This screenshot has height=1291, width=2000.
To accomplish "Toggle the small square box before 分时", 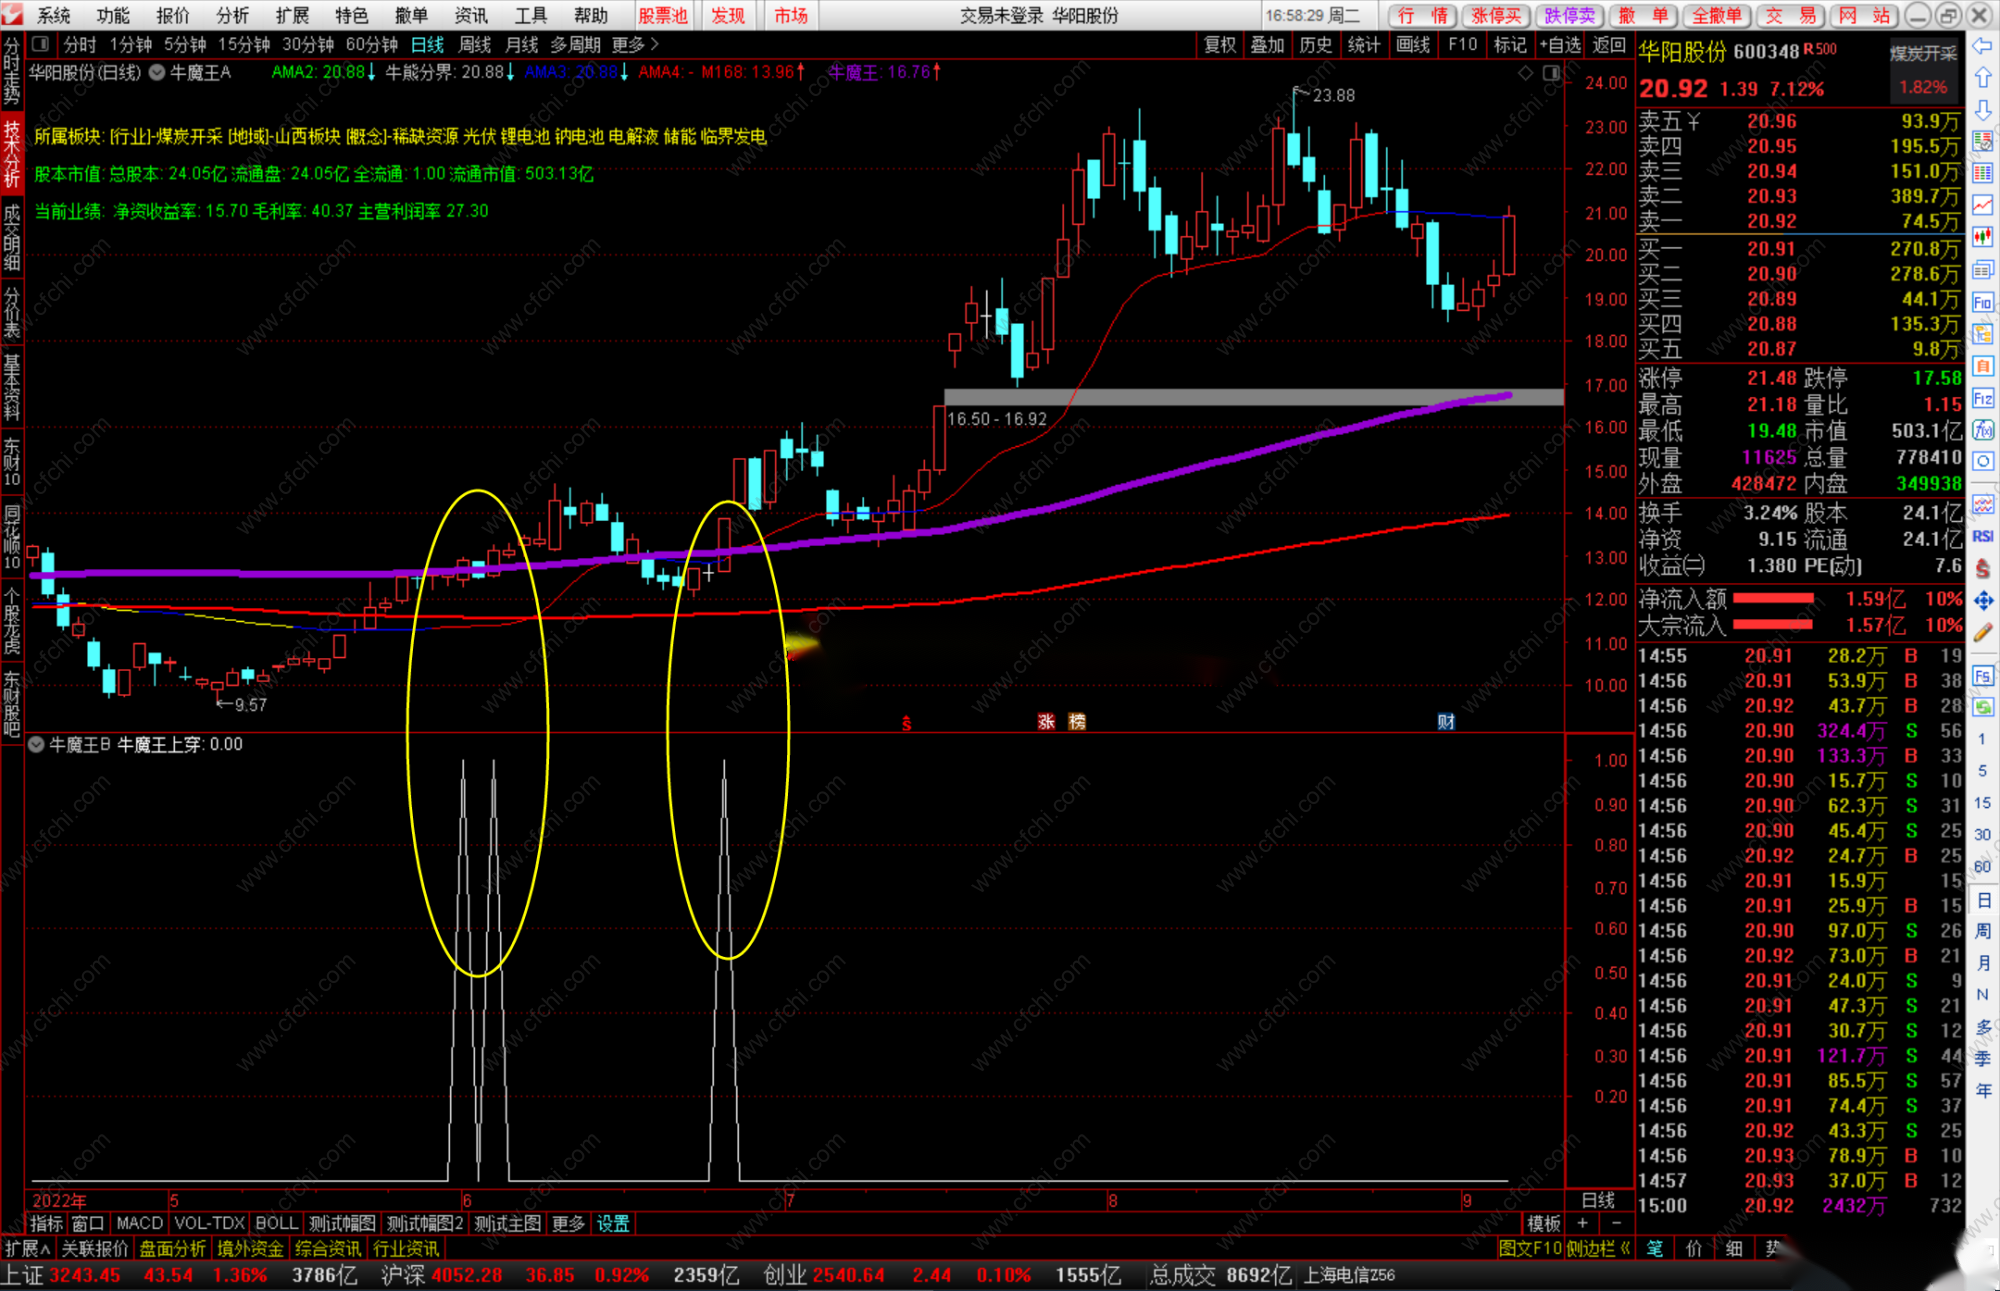I will (x=40, y=44).
